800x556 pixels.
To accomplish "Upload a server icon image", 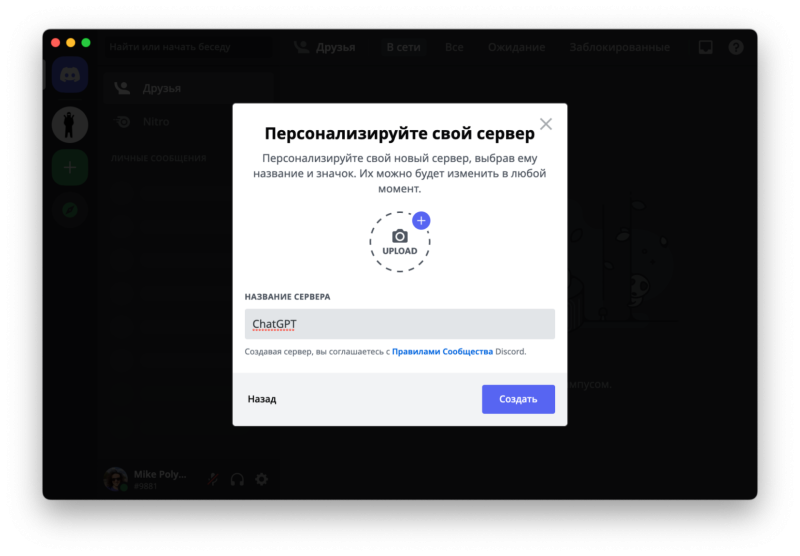I will 399,242.
